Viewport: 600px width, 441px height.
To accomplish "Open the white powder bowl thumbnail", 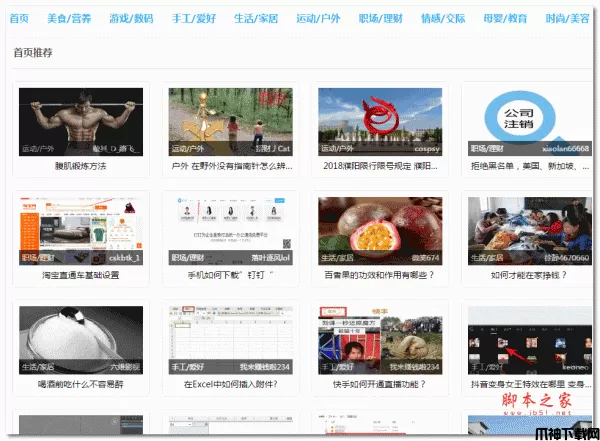I will (81, 340).
